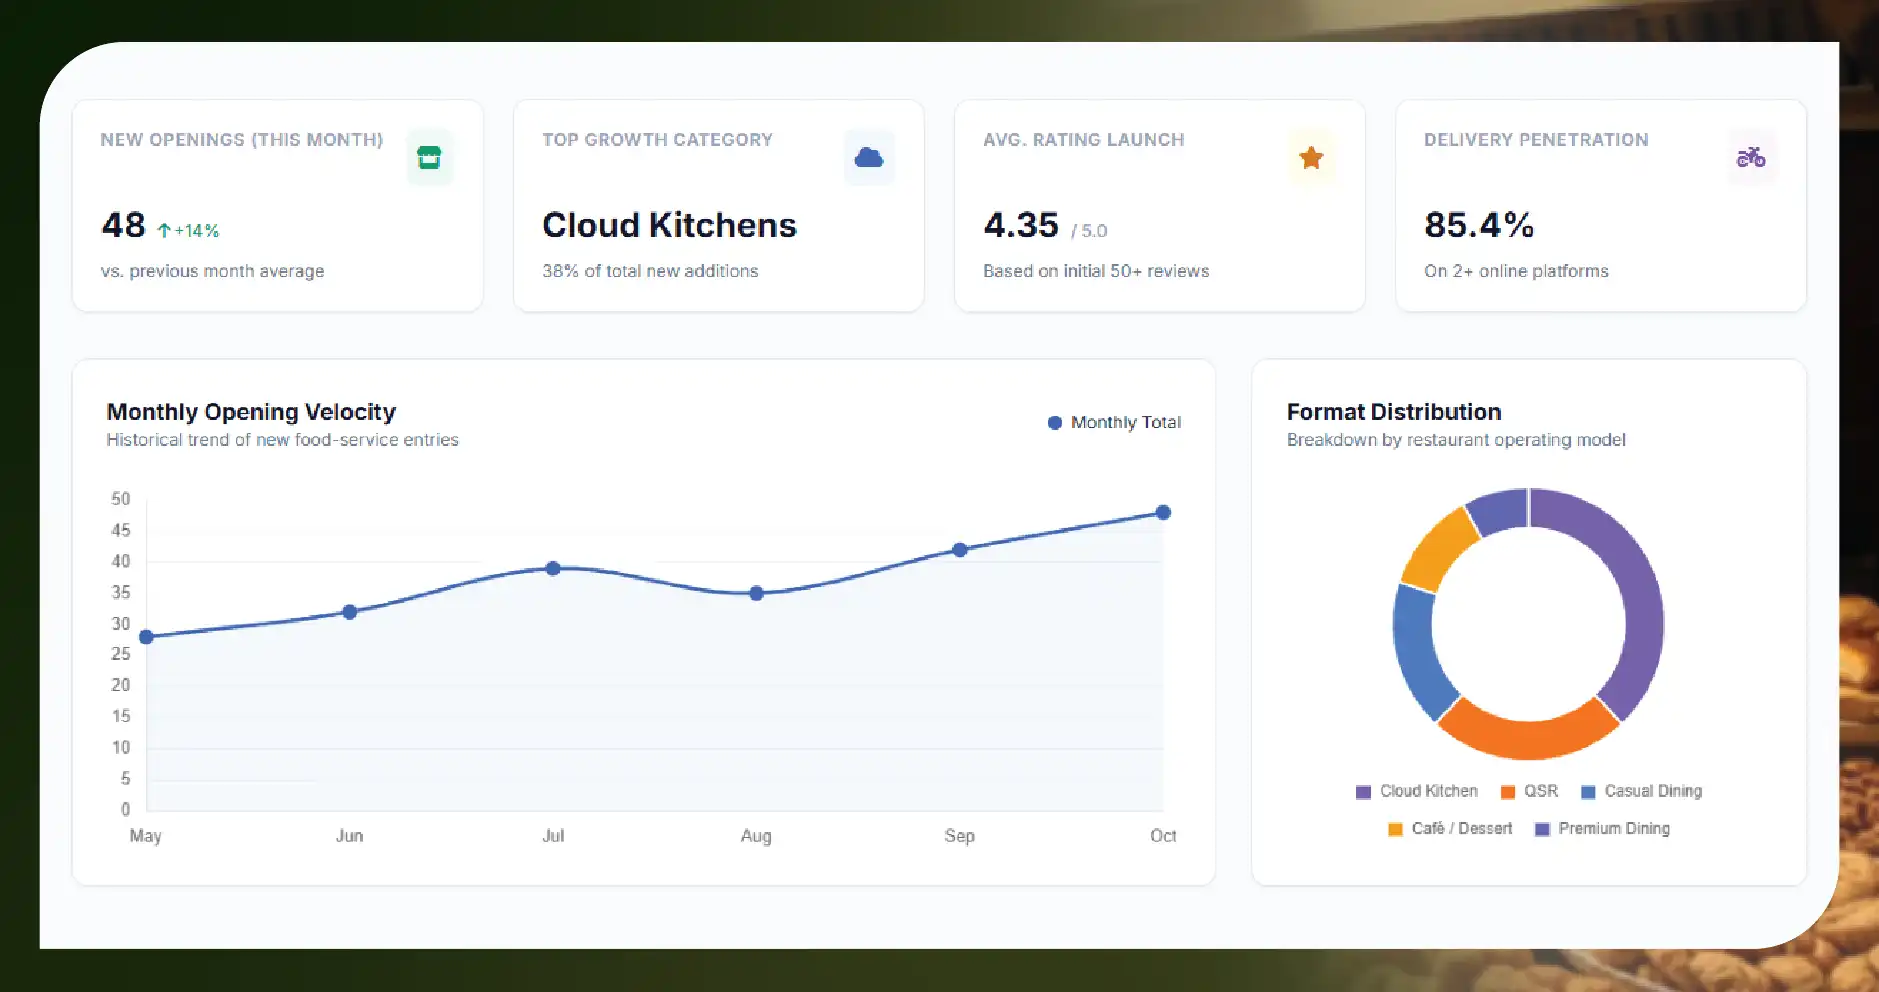Screen dimensions: 1879x992
Task: Click the "Aug" x-axis label
Action: pos(756,836)
